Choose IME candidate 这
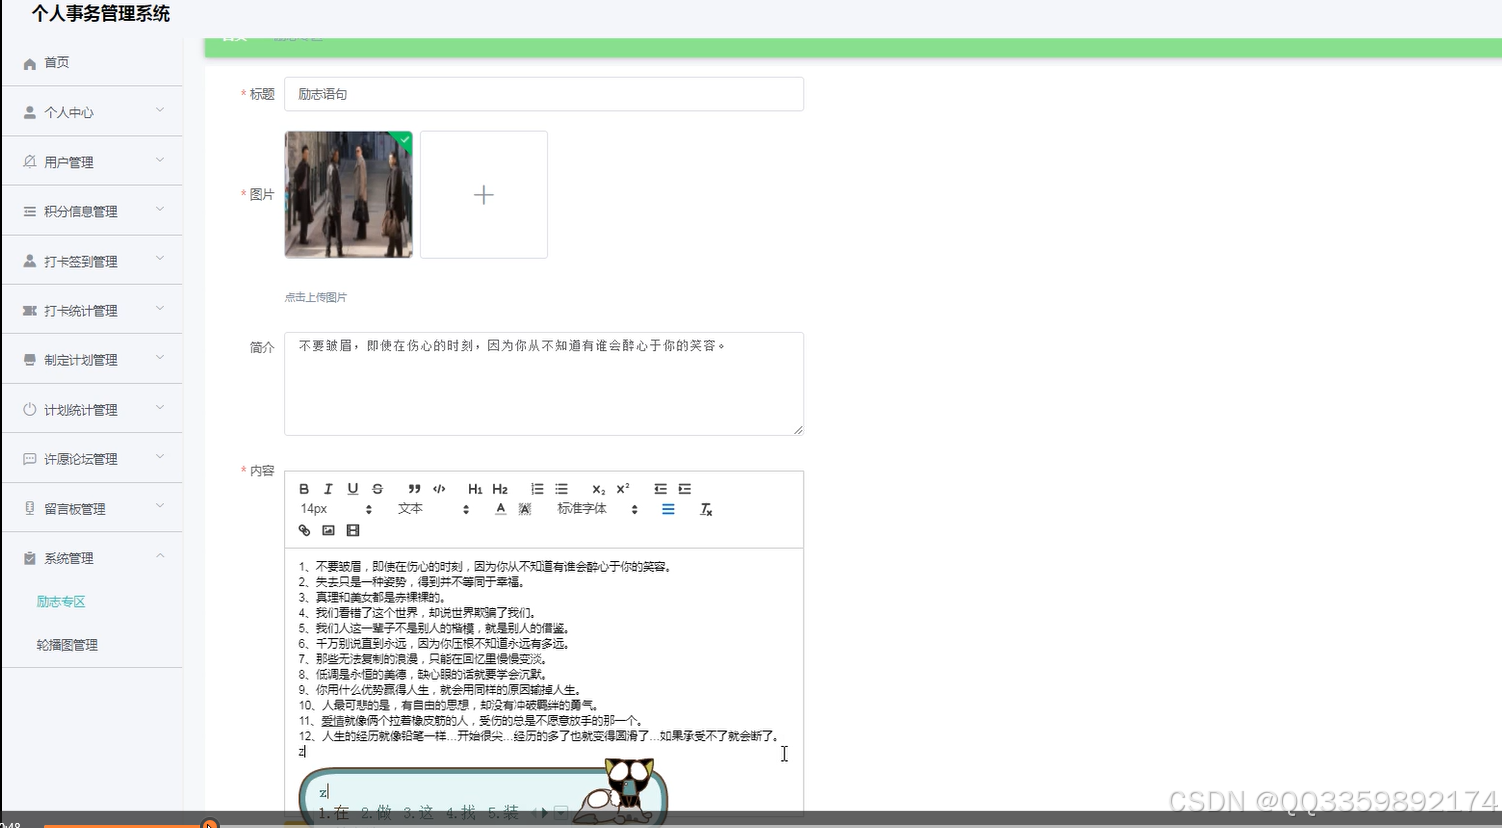 pos(420,813)
